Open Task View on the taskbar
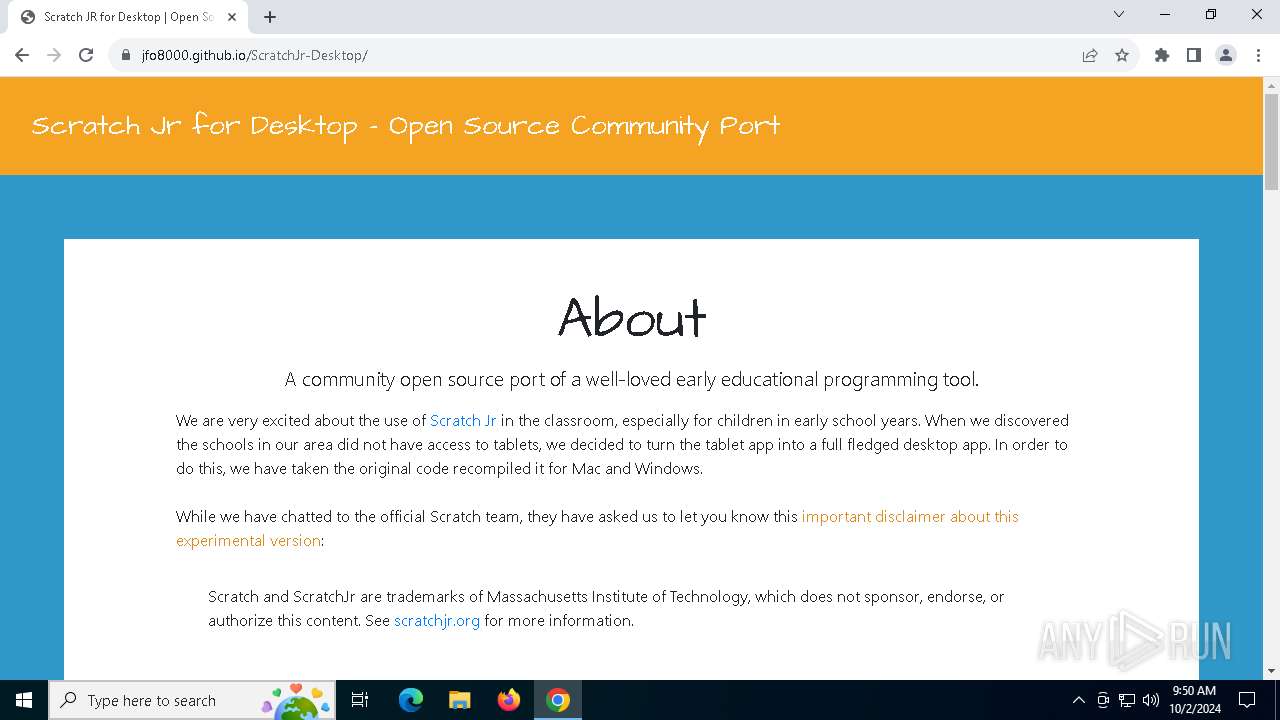 coord(360,700)
